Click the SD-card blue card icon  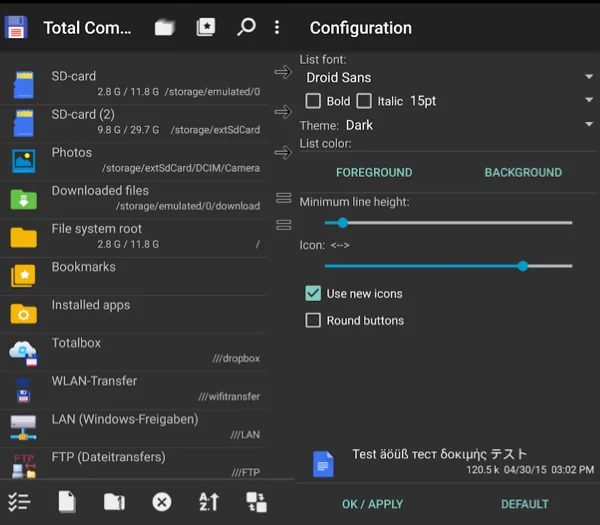coord(24,85)
